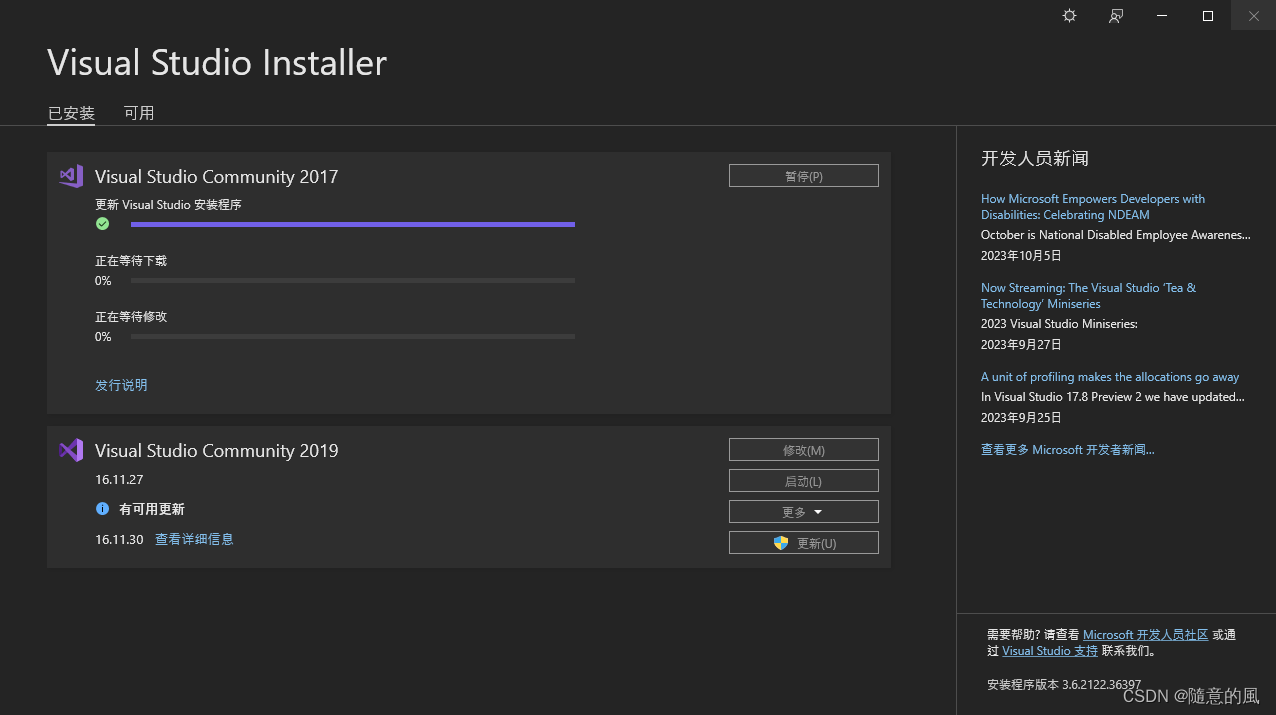Click the version number 16.11.27

(119, 480)
